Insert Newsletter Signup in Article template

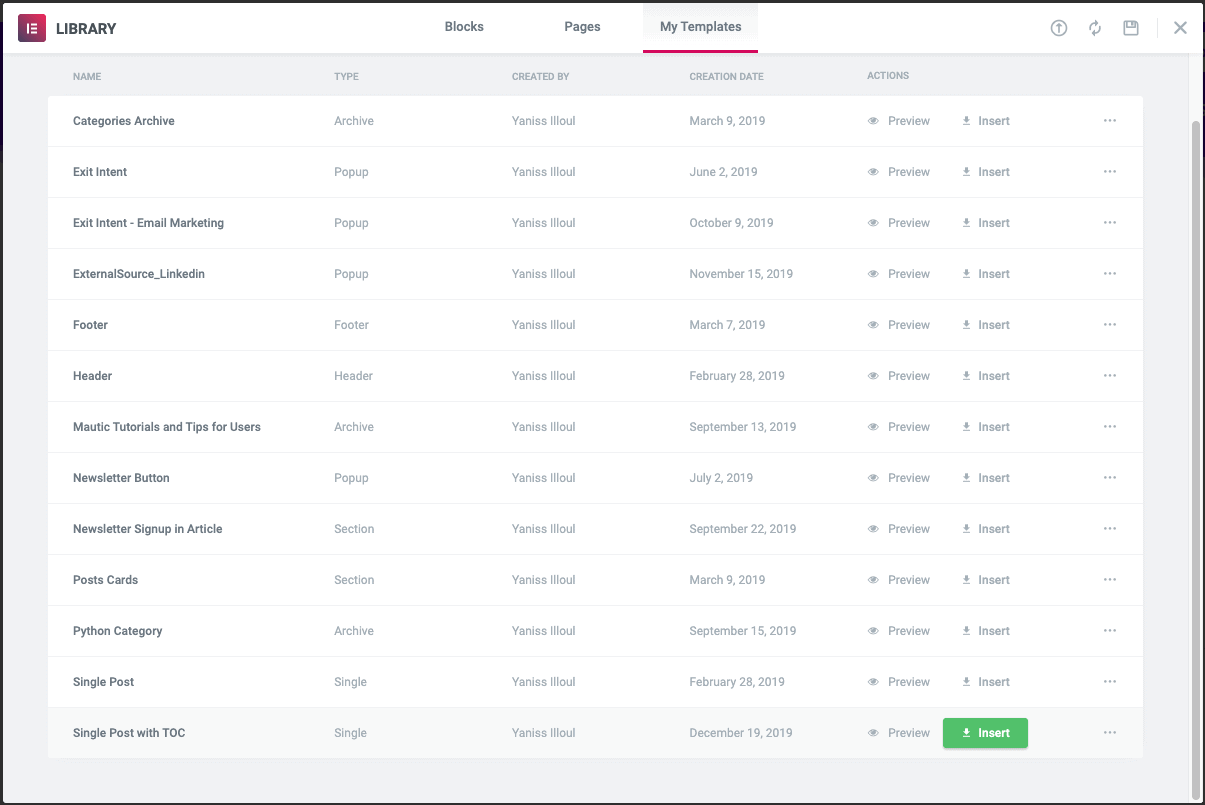pos(986,529)
